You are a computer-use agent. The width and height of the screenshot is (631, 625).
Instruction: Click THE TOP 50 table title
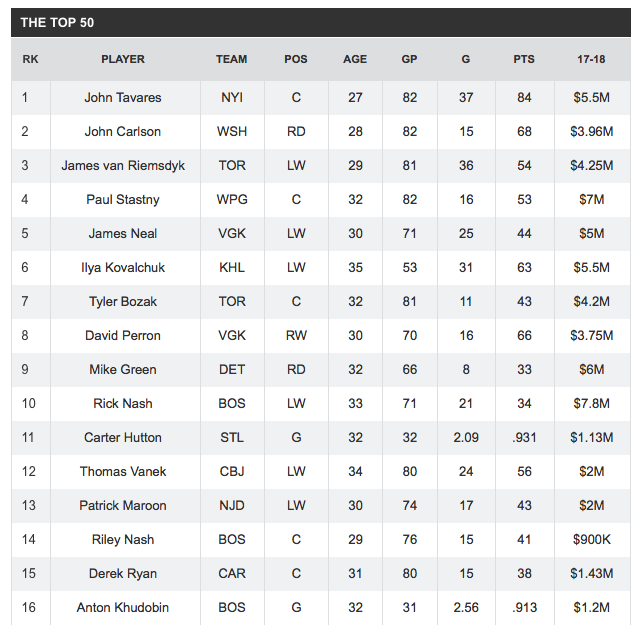pos(57,23)
